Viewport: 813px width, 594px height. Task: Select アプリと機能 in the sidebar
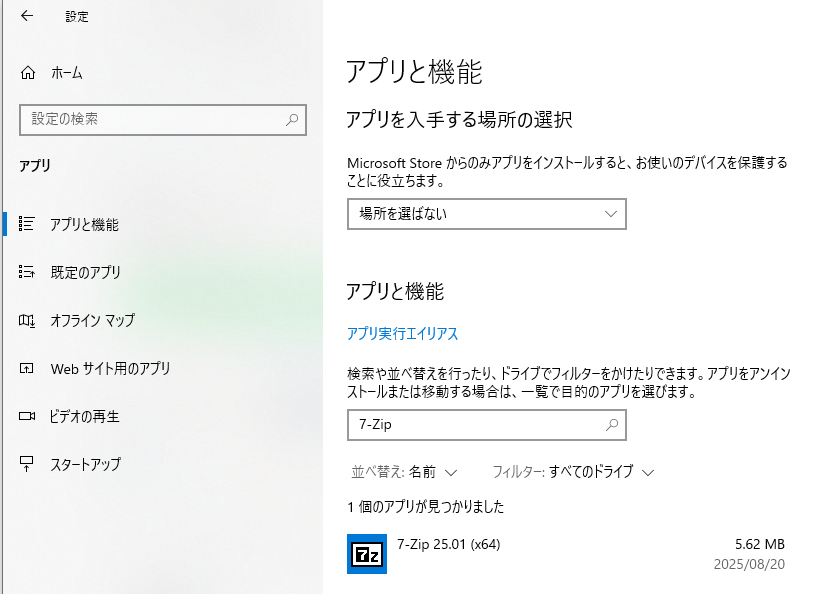tap(84, 225)
